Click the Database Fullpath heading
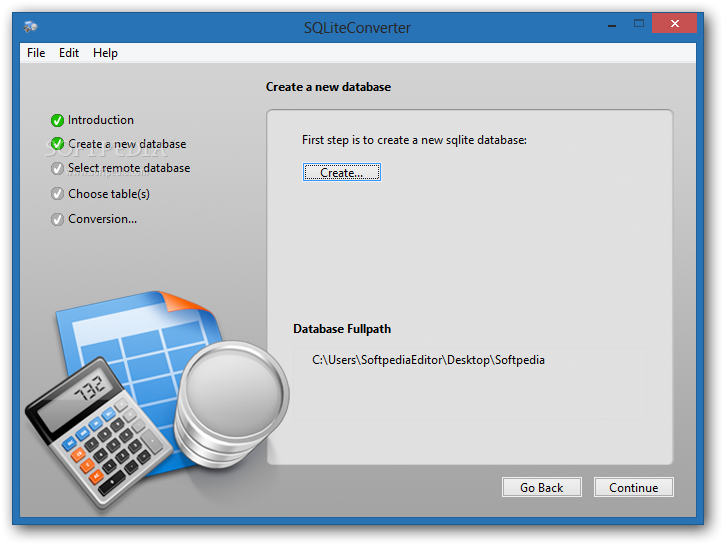The image size is (724, 545). (342, 329)
